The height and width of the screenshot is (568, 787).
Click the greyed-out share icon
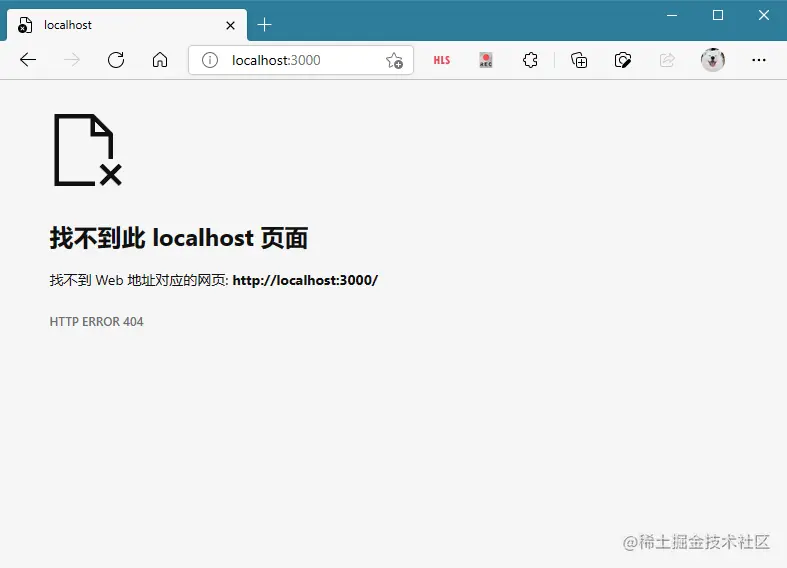pyautogui.click(x=667, y=60)
